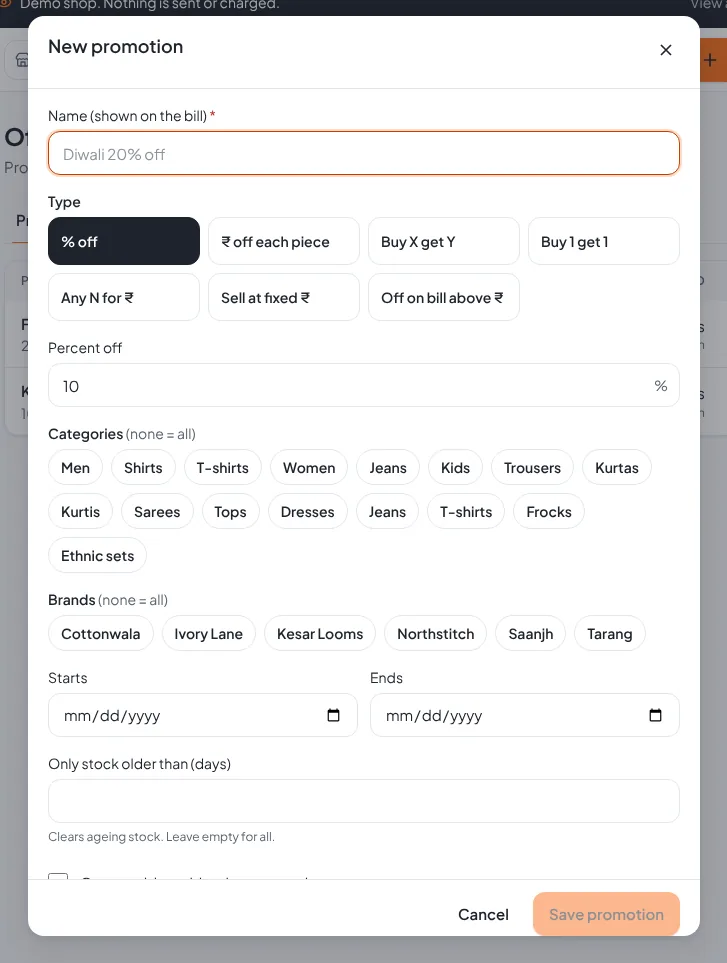Toggle the Dresses category chip

coord(308,512)
